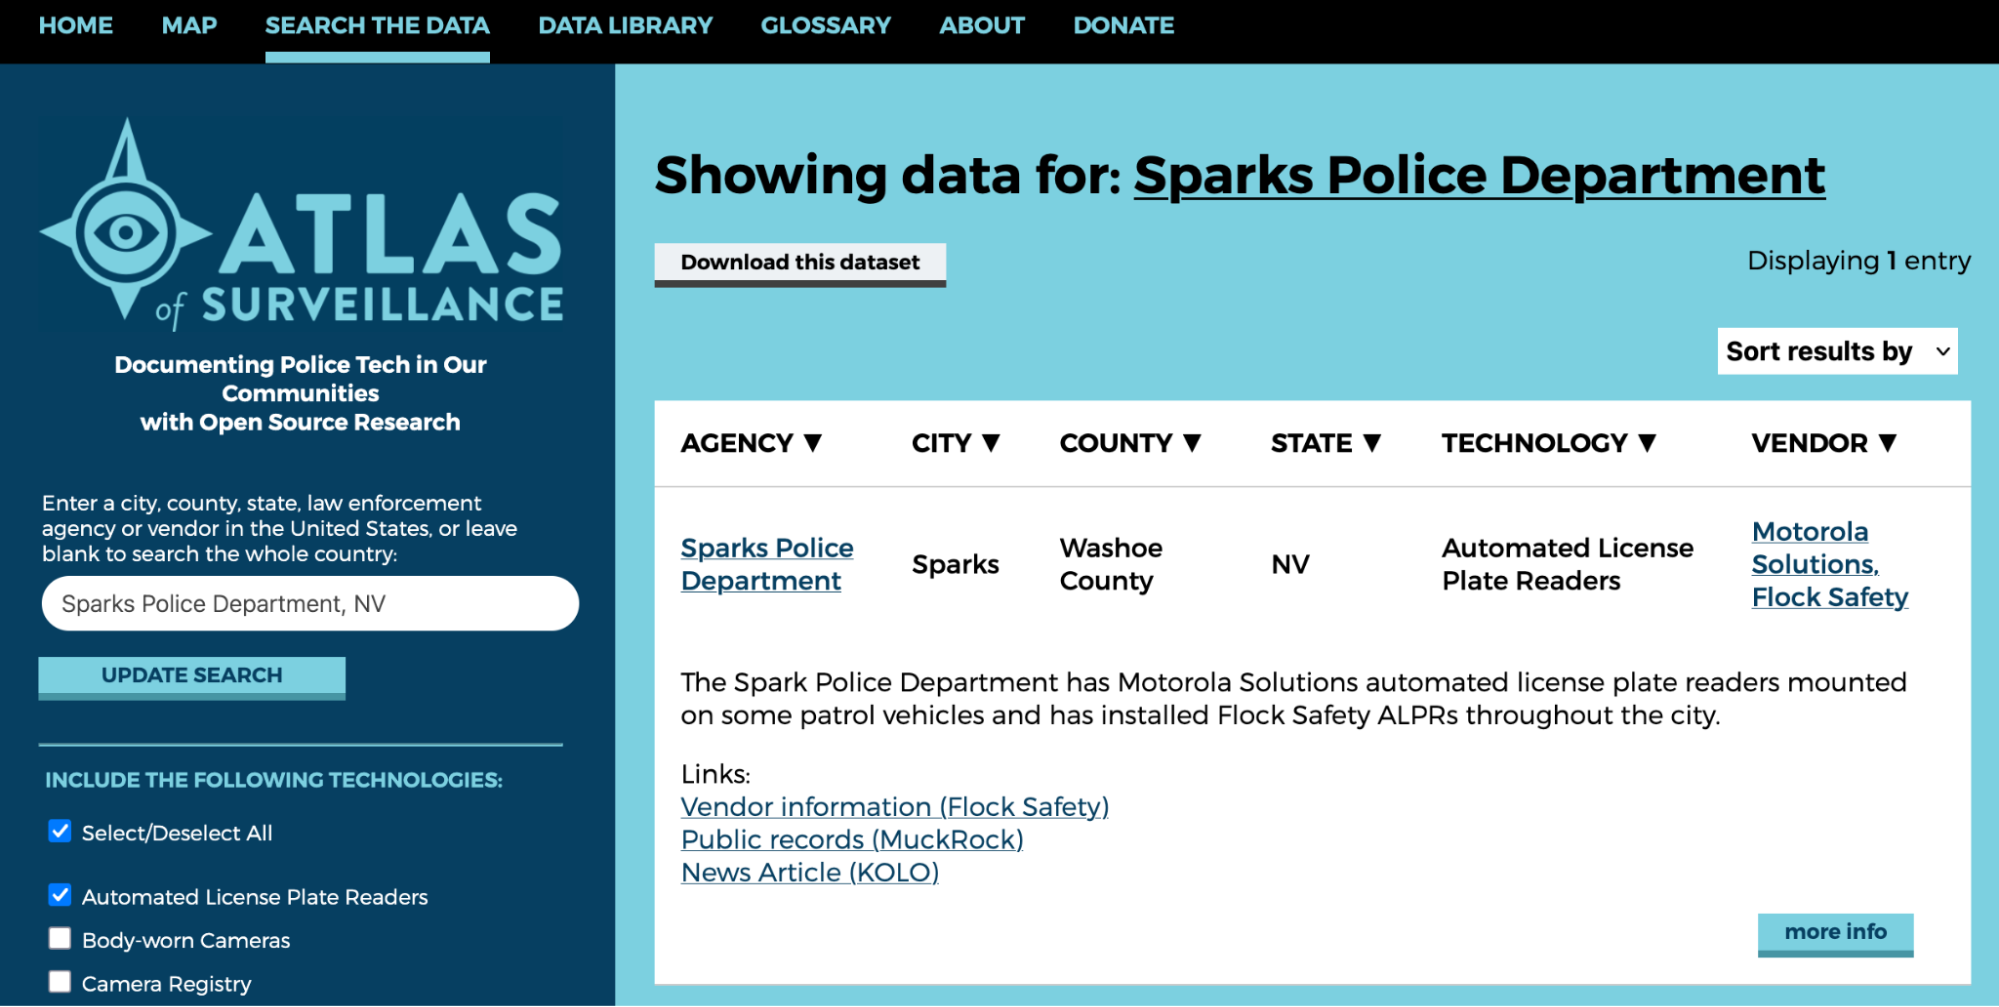1999x1007 pixels.
Task: Sort the table by Technology column
Action: click(x=1549, y=443)
